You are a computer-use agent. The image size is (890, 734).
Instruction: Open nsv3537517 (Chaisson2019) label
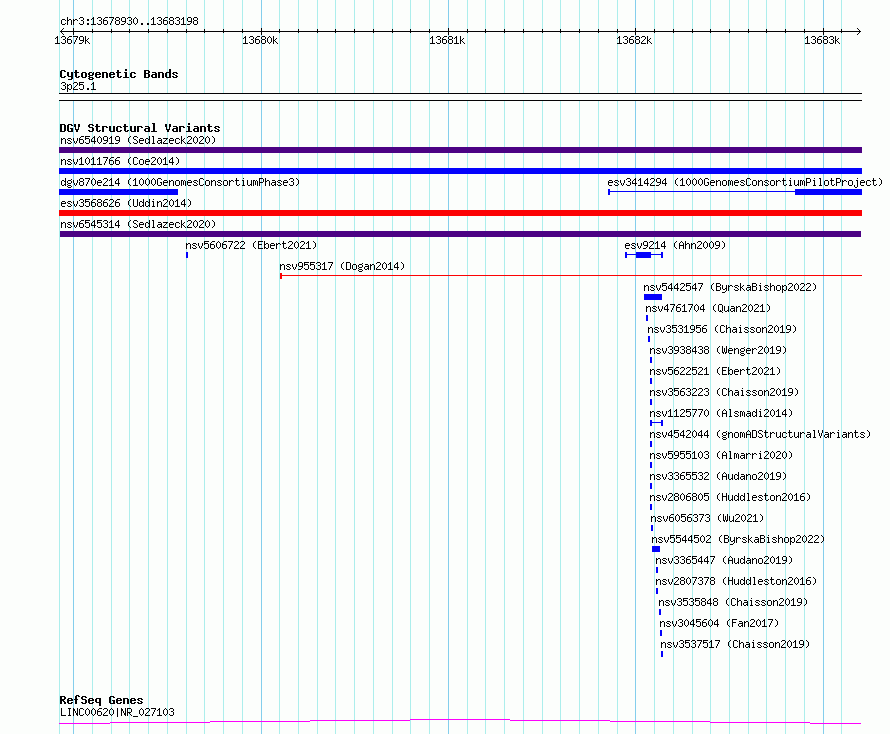735,644
